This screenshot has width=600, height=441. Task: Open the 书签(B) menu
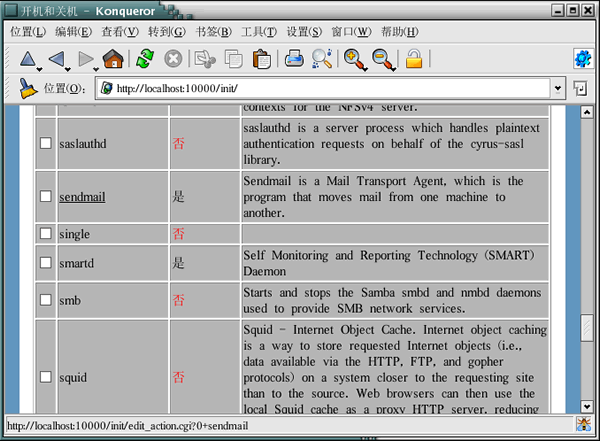click(x=214, y=32)
